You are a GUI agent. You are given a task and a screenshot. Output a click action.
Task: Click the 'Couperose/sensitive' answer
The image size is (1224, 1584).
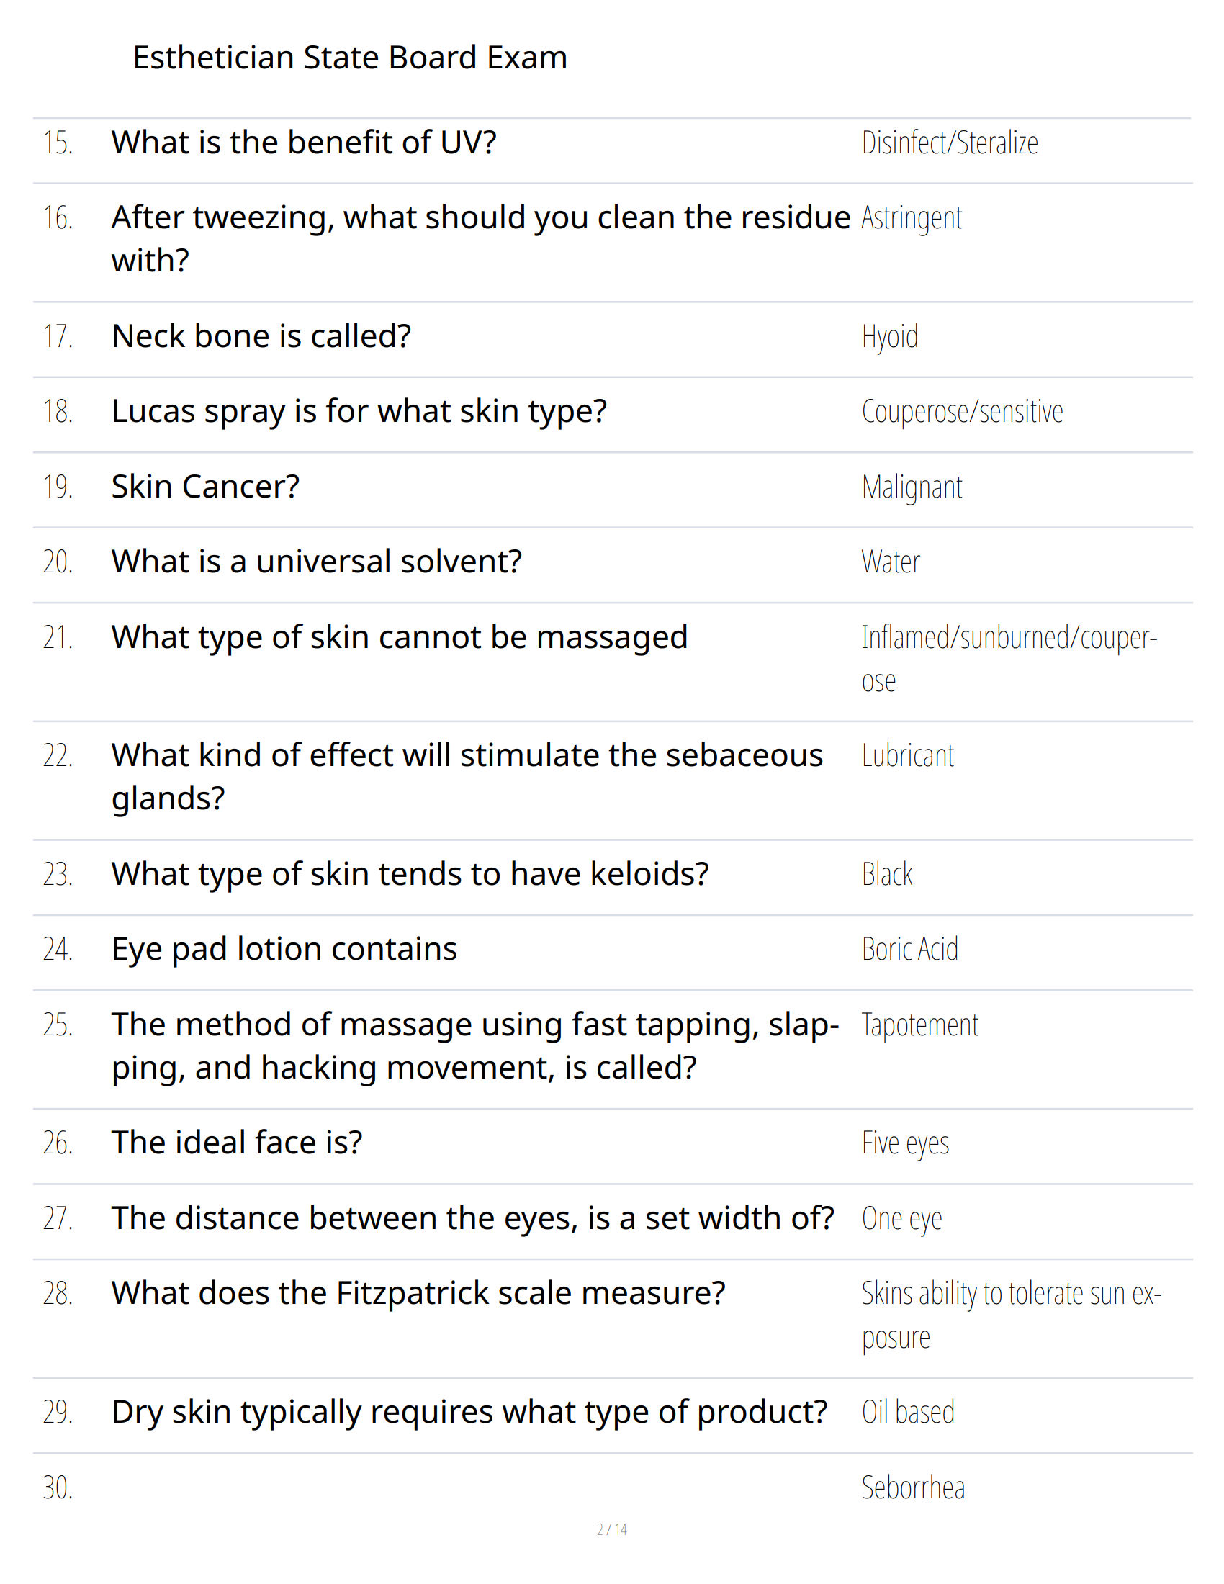[x=962, y=412]
